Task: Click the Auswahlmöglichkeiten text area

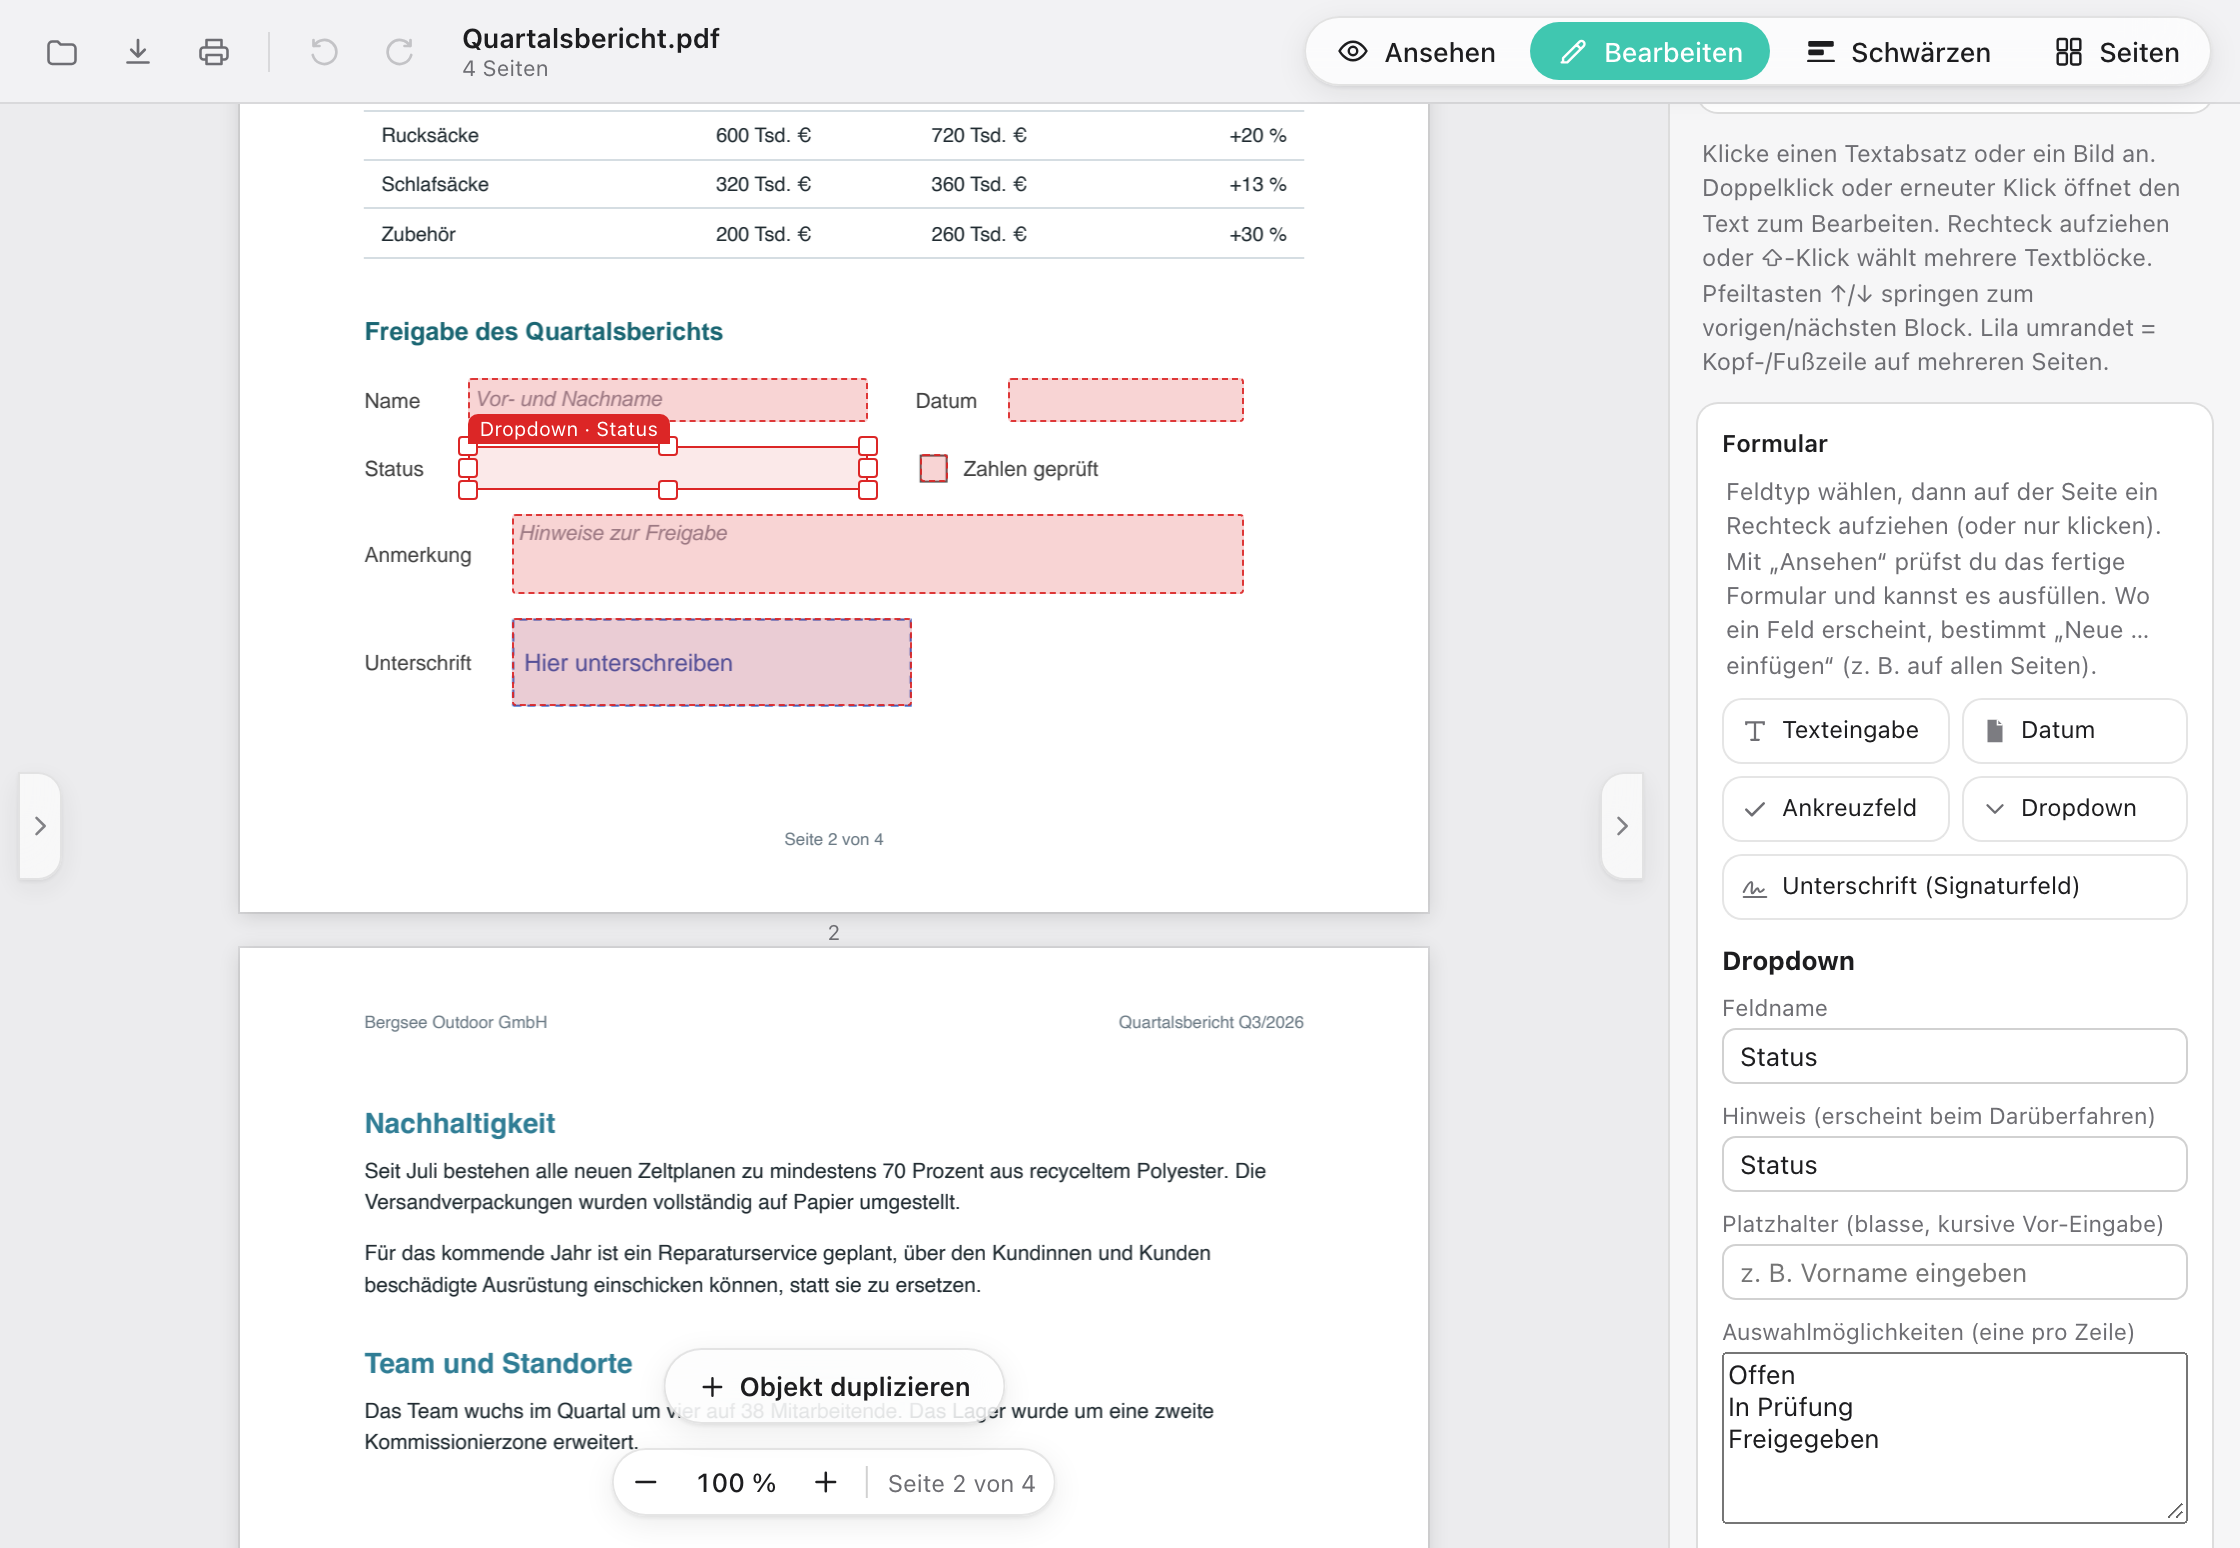Action: click(x=1954, y=1438)
